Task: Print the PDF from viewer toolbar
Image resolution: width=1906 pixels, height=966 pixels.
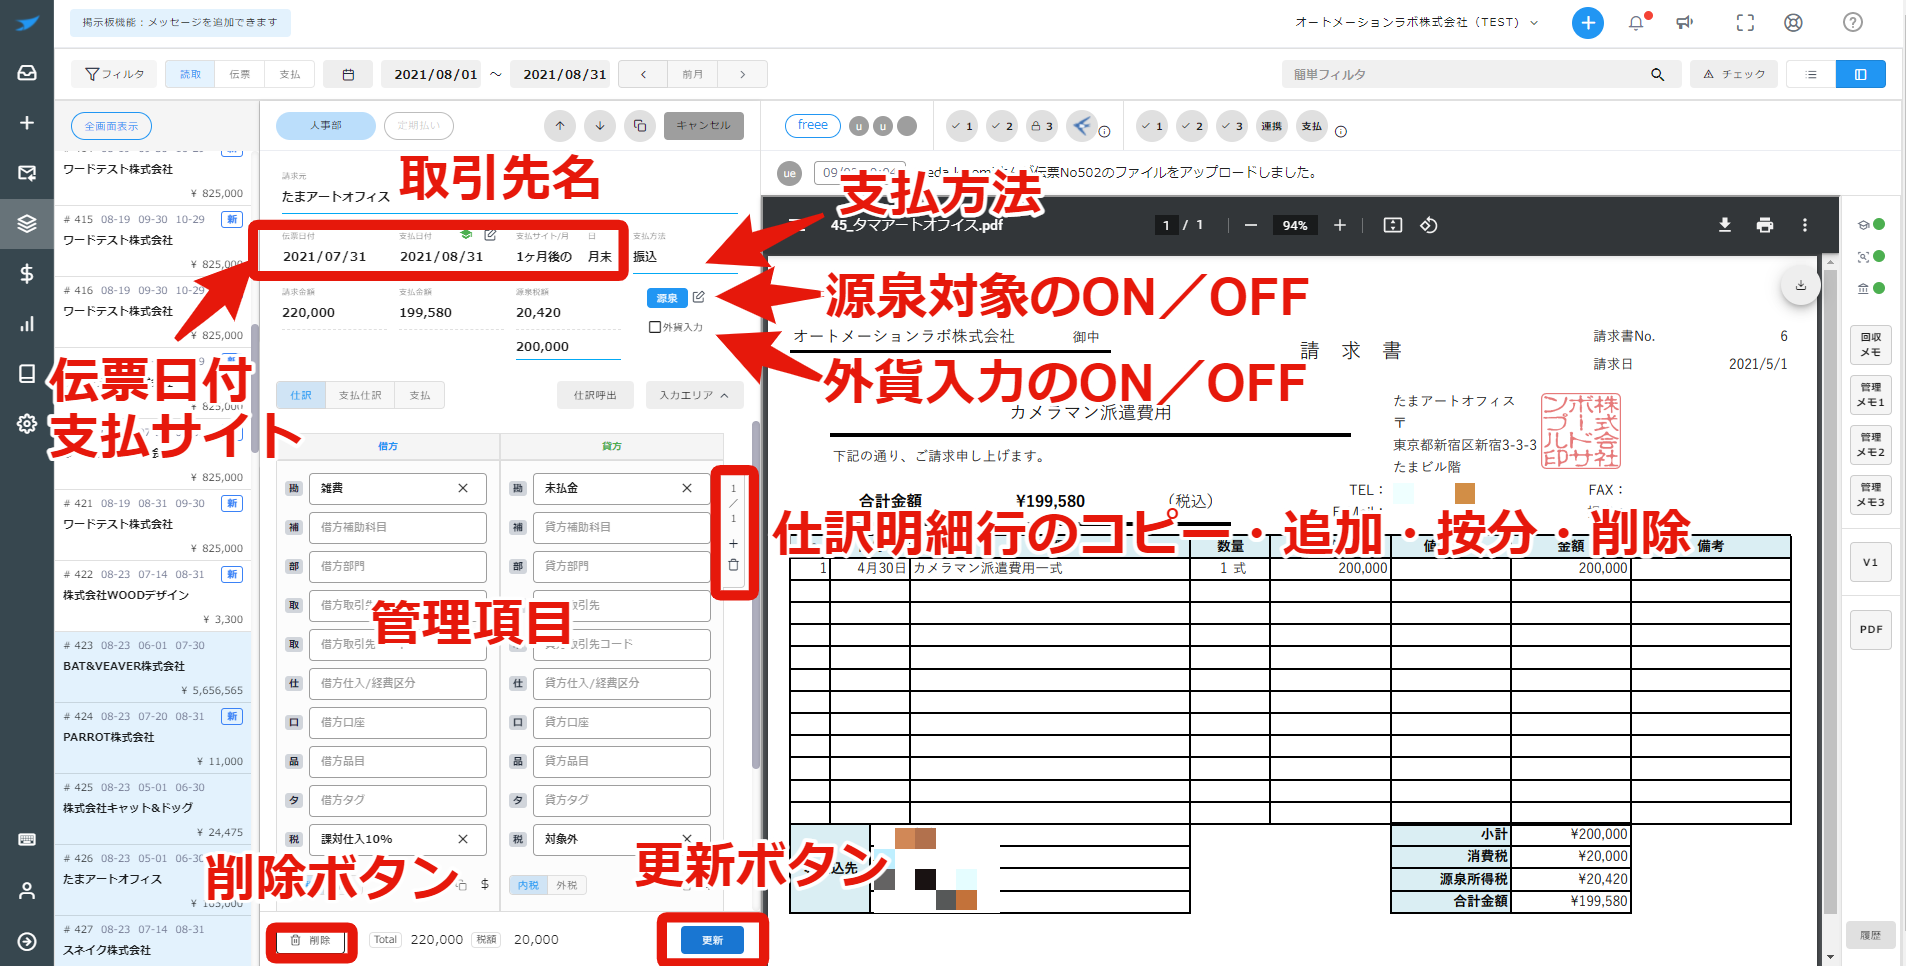Action: point(1765,225)
